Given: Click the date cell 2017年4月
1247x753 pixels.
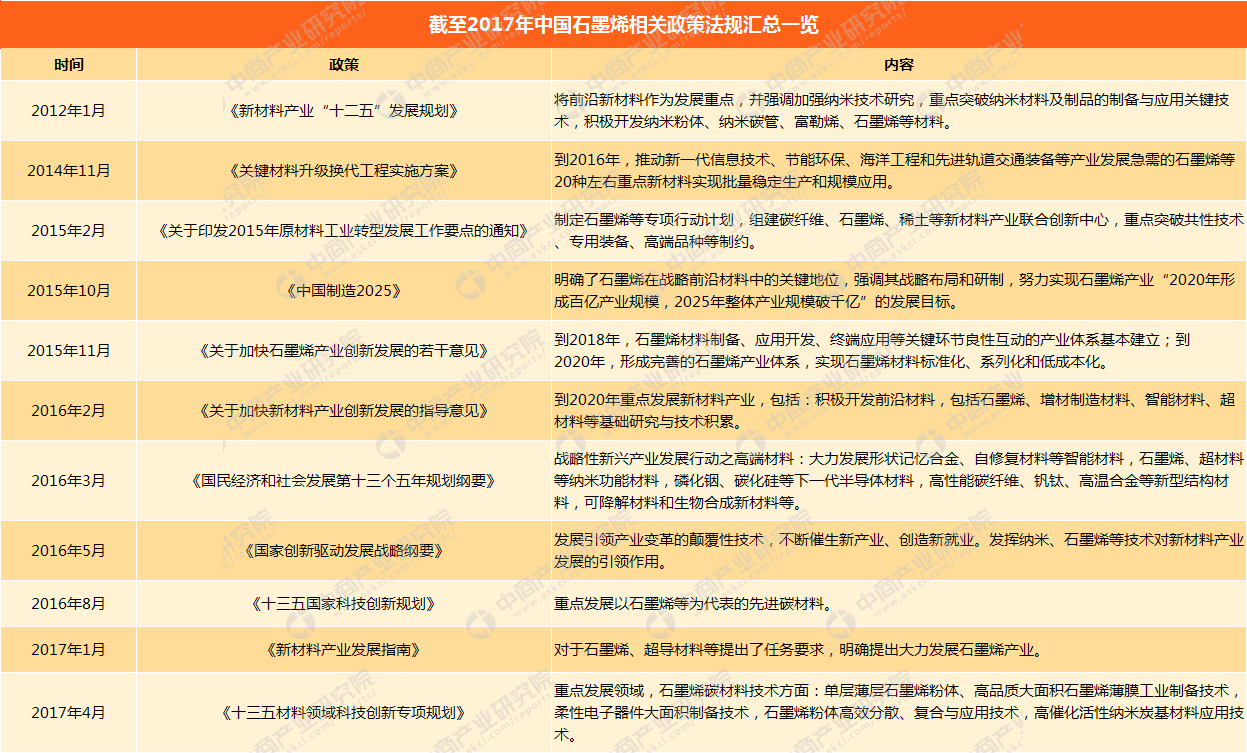Looking at the screenshot, I should [x=68, y=713].
